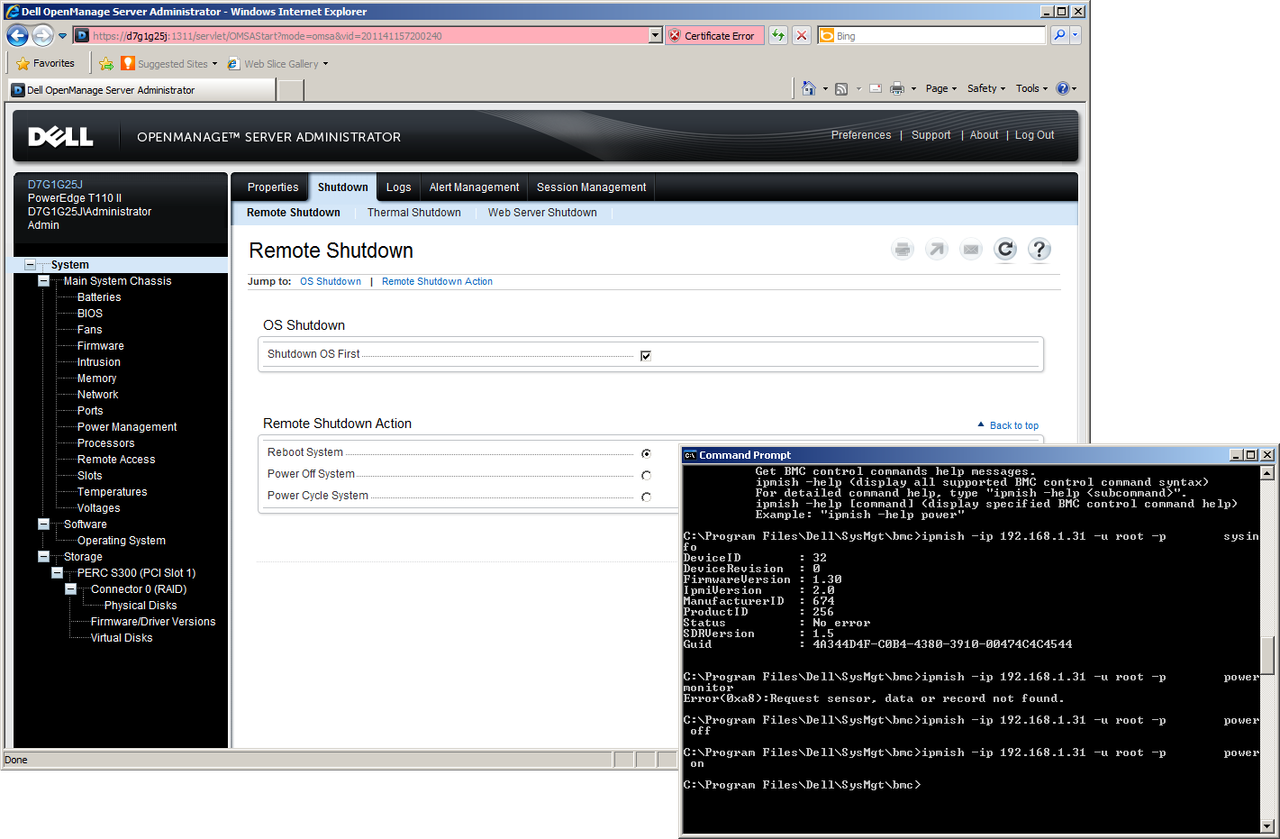Image resolution: width=1280 pixels, height=839 pixels.
Task: Click the RSS feeds icon
Action: [842, 88]
